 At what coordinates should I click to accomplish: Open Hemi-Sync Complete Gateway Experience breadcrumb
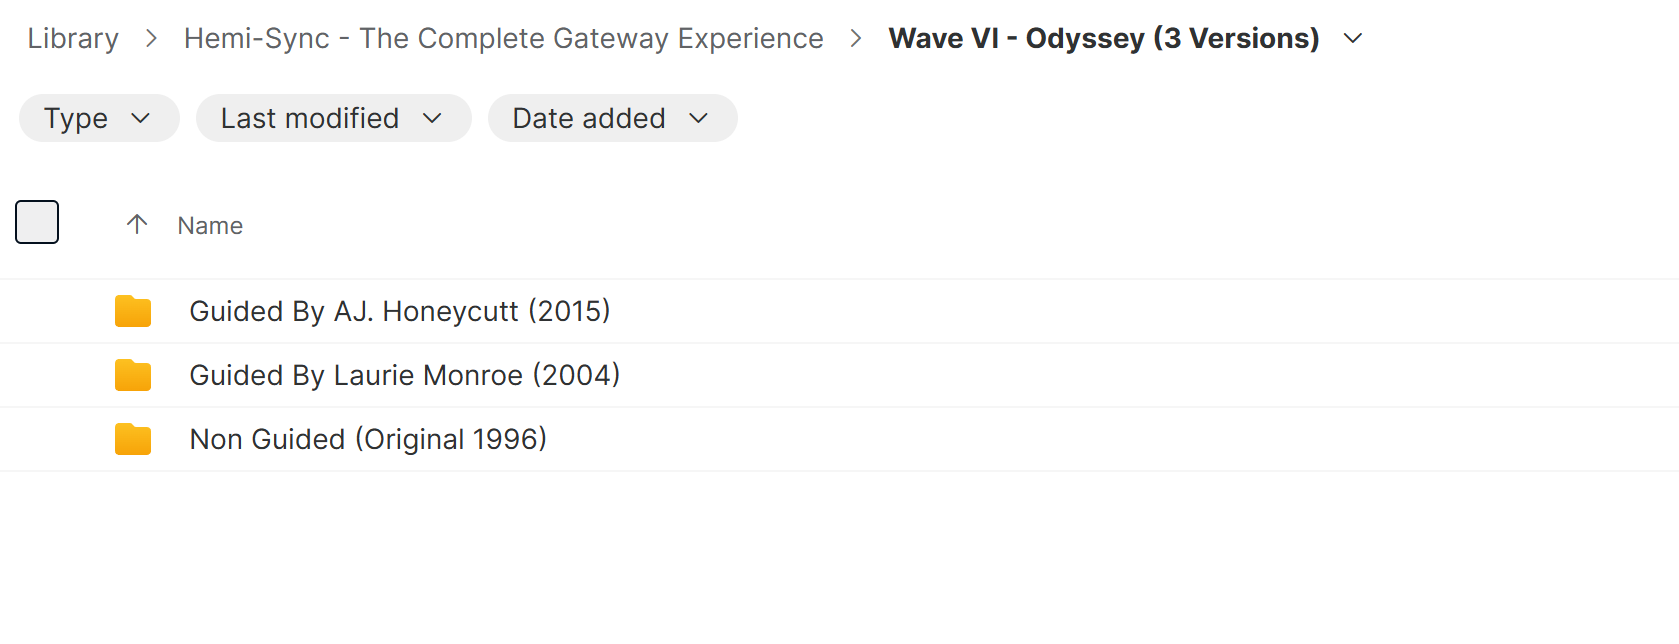point(504,38)
